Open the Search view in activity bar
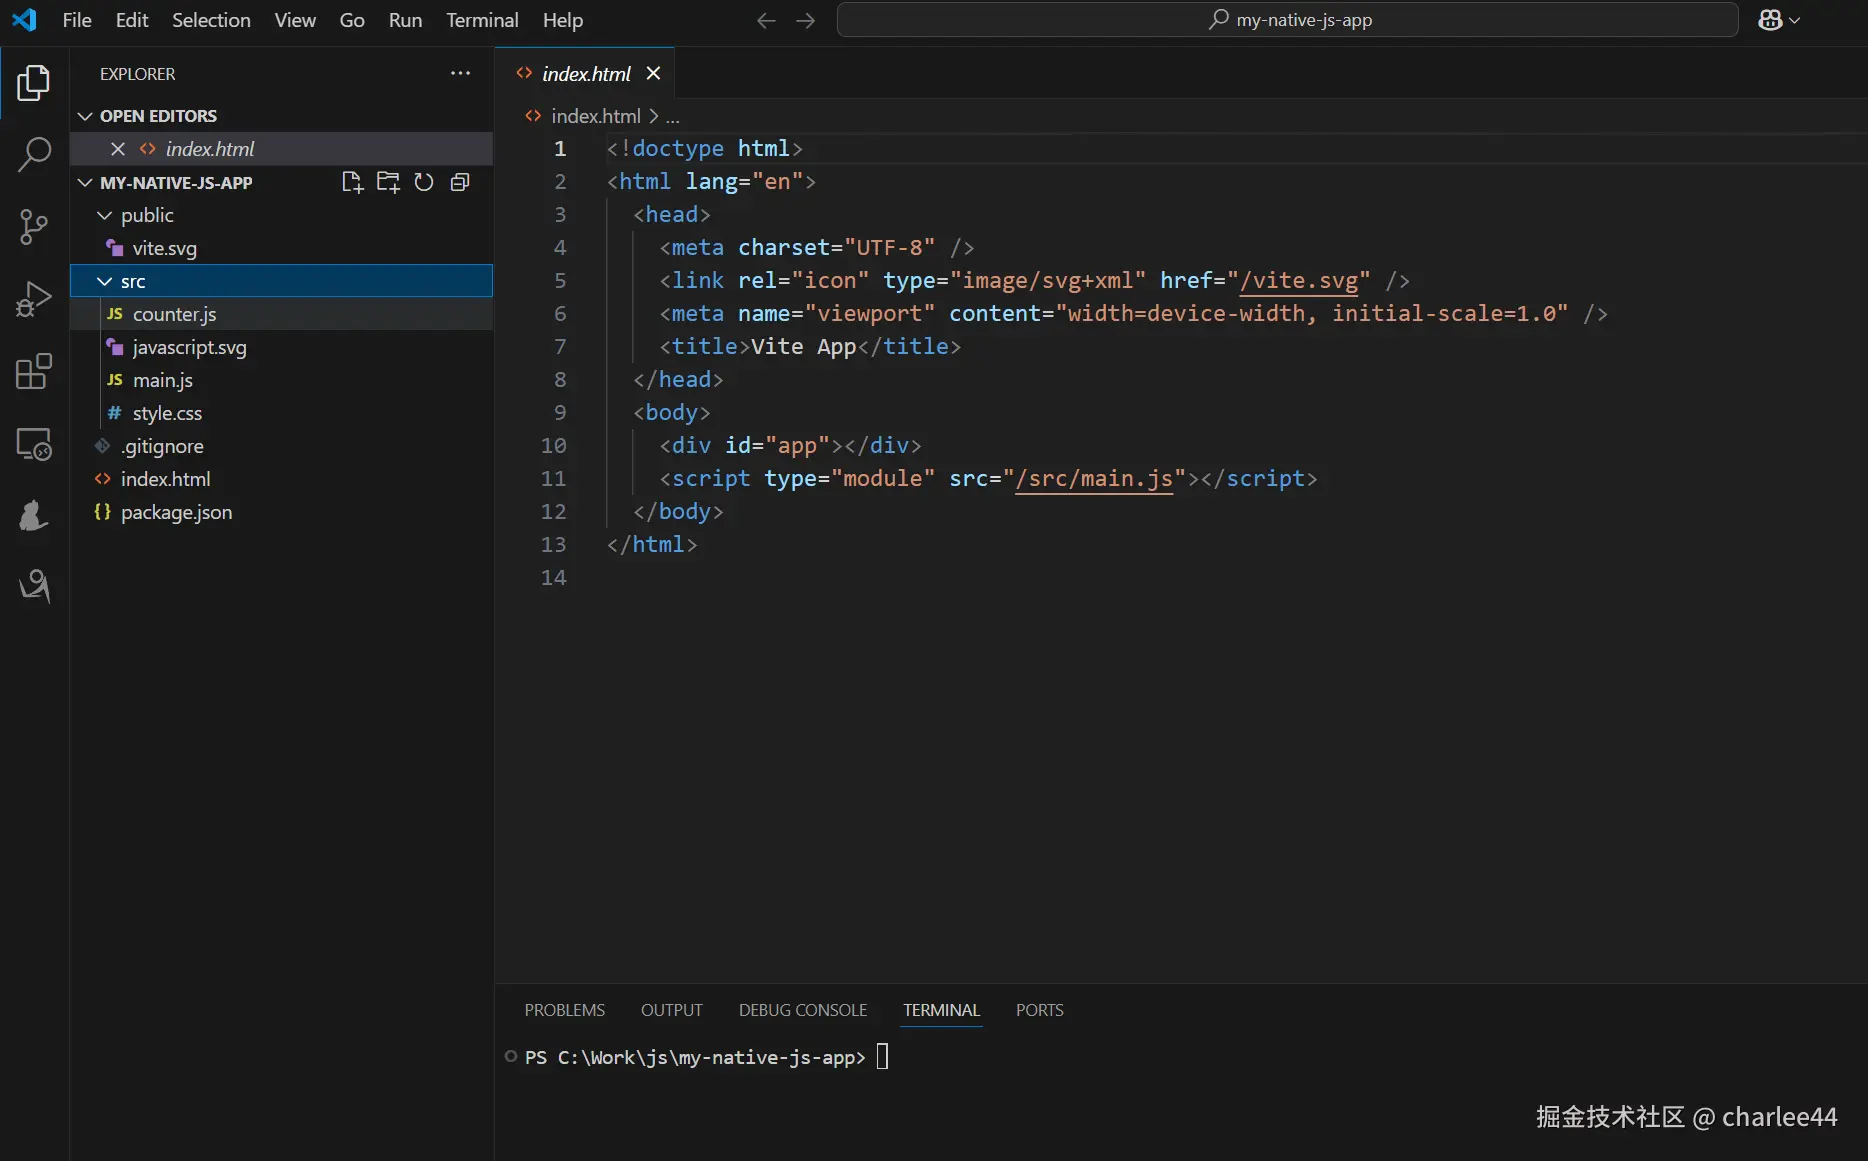This screenshot has height=1161, width=1868. point(34,155)
